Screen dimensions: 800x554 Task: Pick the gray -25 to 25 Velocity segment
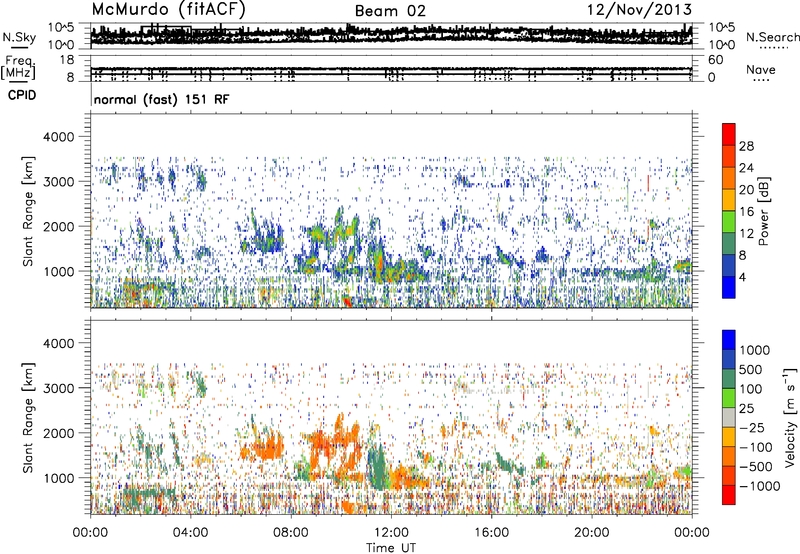(x=729, y=417)
